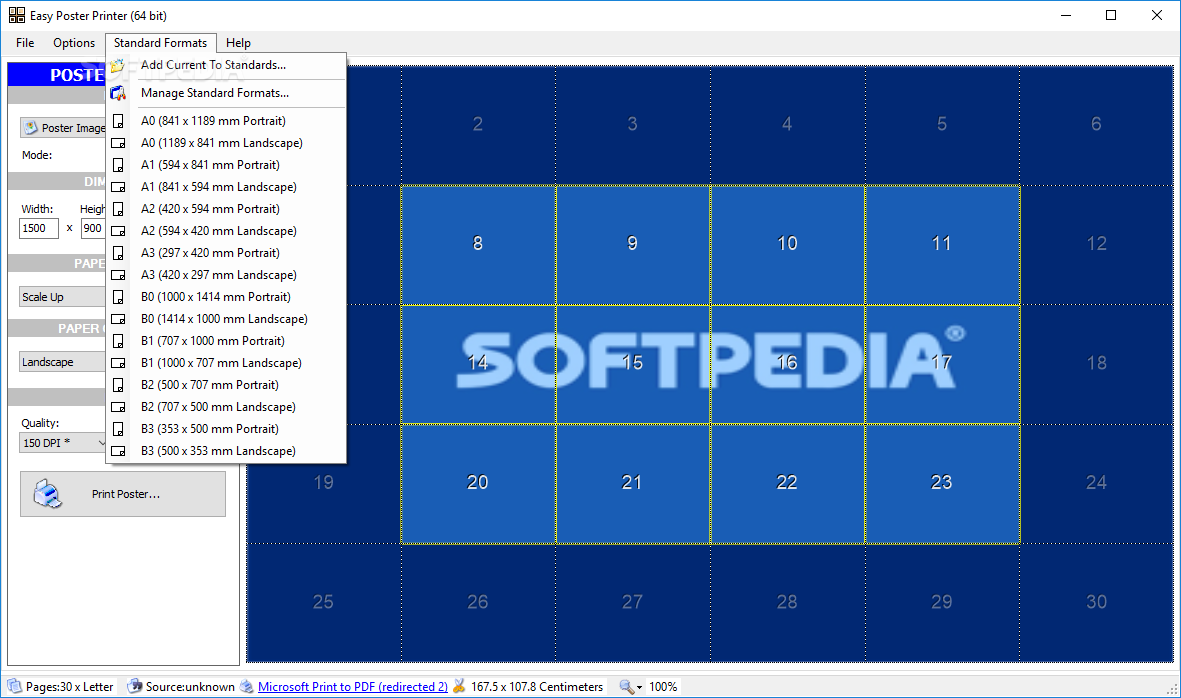
Task: Open the Options menu
Action: 74,43
